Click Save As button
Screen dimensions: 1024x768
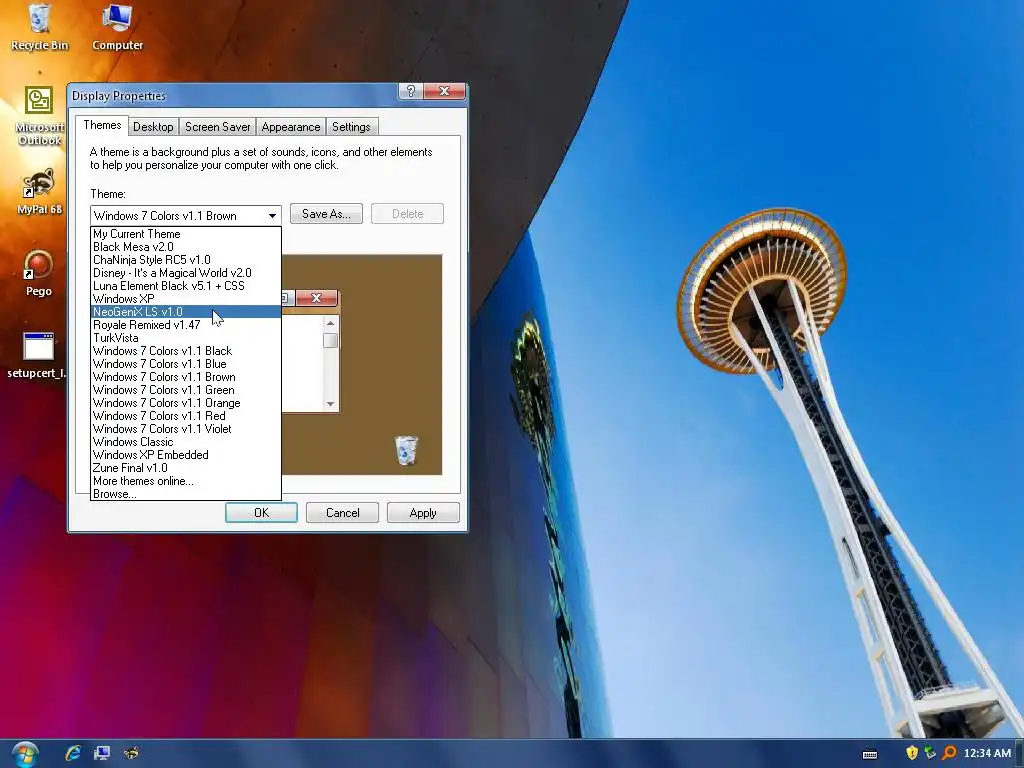[326, 214]
